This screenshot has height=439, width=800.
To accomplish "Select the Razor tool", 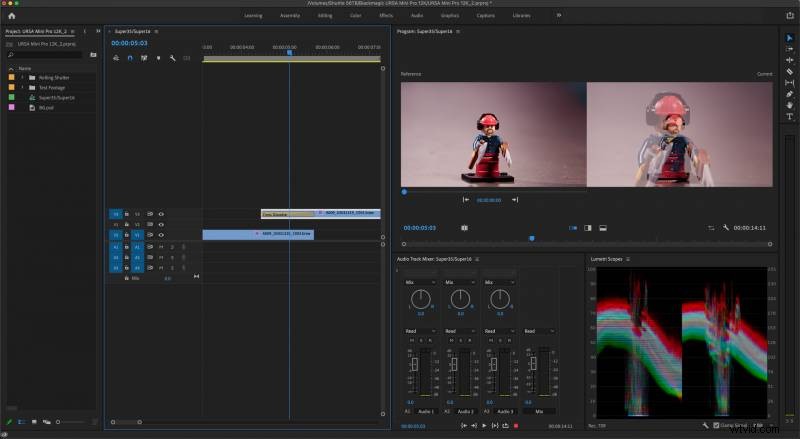I will 789,71.
